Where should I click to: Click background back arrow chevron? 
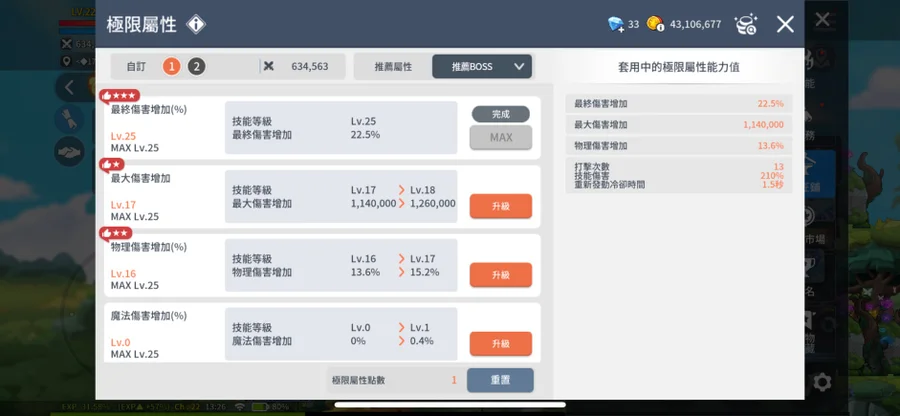point(69,87)
